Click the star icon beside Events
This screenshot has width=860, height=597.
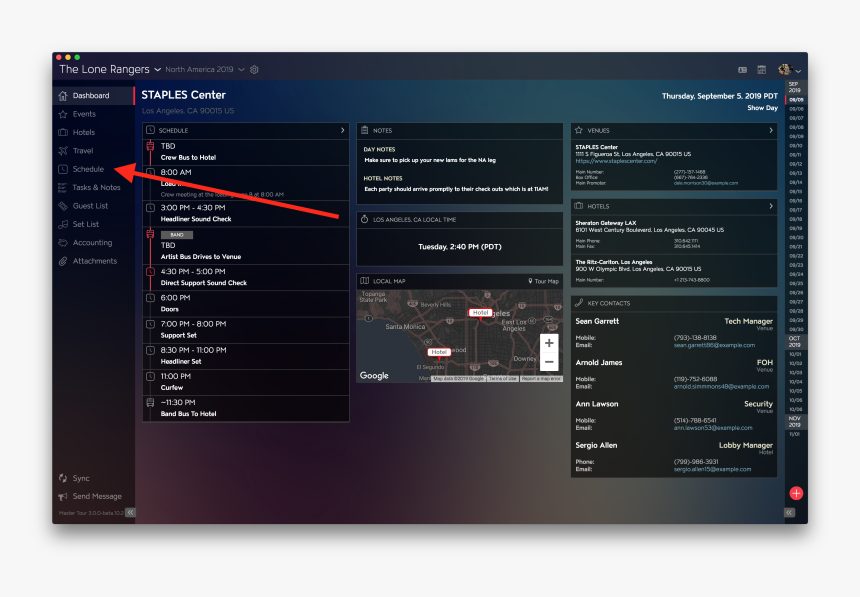click(63, 114)
